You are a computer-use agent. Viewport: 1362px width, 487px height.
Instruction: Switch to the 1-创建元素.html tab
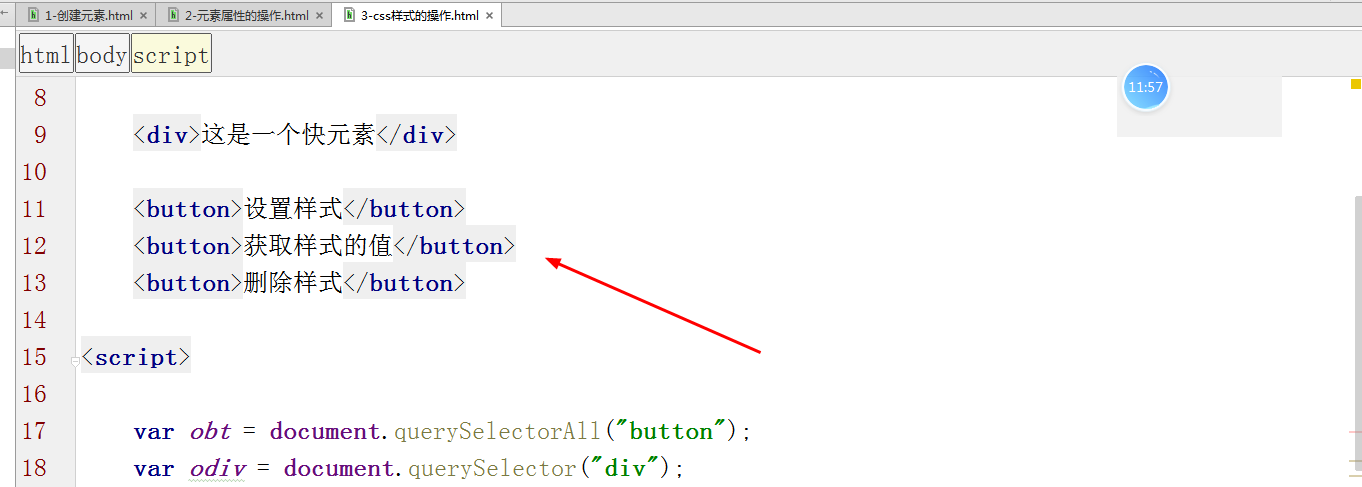coord(89,15)
